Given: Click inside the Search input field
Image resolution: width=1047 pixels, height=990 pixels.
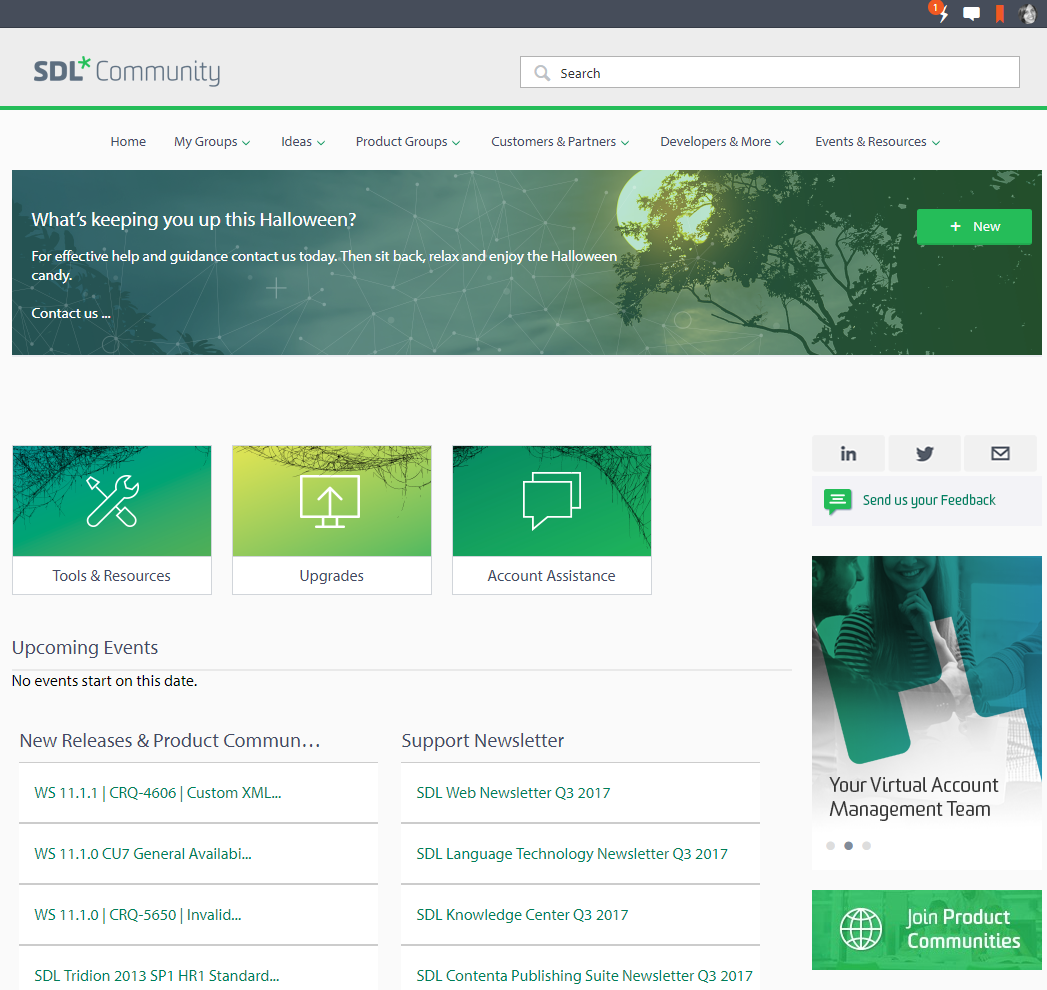Looking at the screenshot, I should (769, 72).
